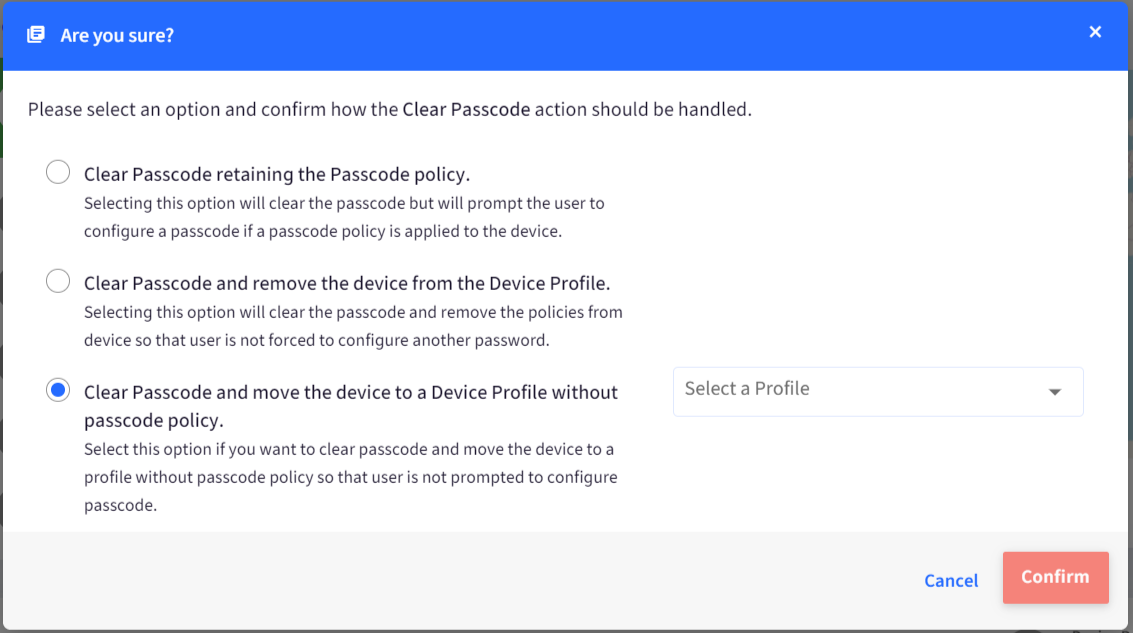Click the description under the move device option
This screenshot has width=1133, height=633.
click(x=350, y=477)
